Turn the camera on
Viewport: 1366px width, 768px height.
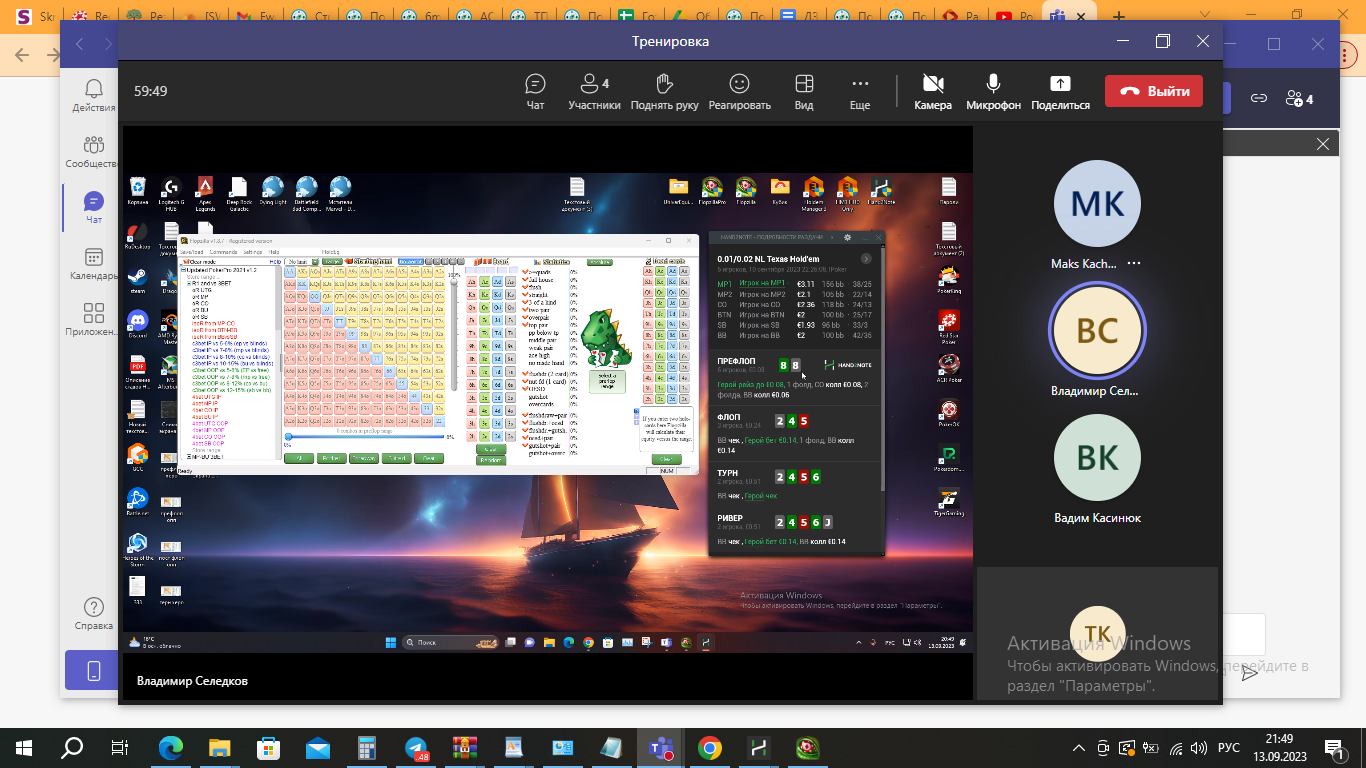click(x=933, y=91)
